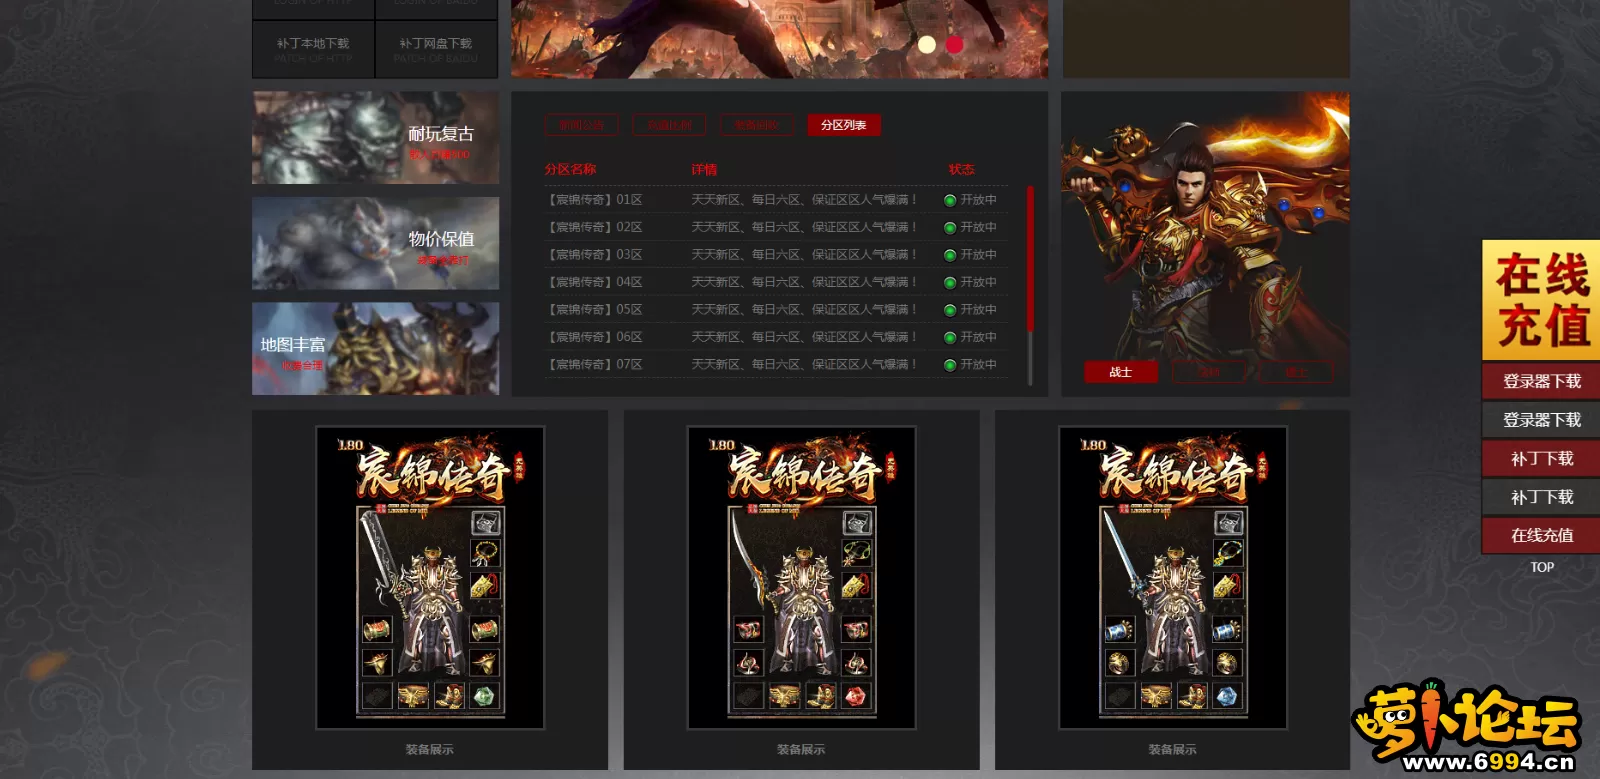Click 开放中 status text in 01区 row
This screenshot has width=1600, height=779.
click(978, 200)
